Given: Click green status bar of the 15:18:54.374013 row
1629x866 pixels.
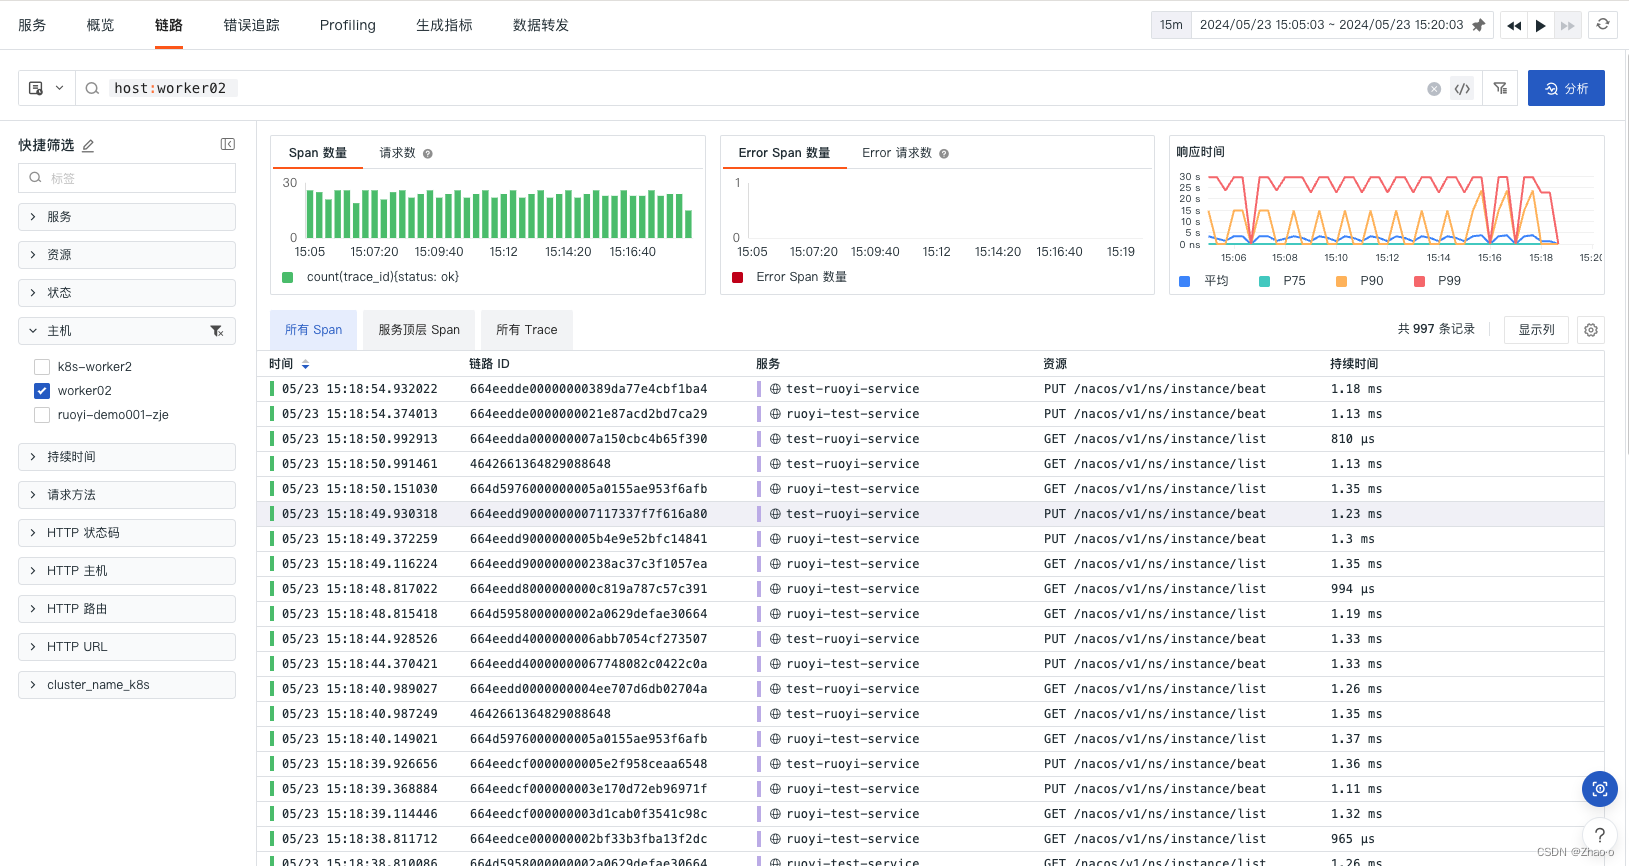Looking at the screenshot, I should point(272,414).
